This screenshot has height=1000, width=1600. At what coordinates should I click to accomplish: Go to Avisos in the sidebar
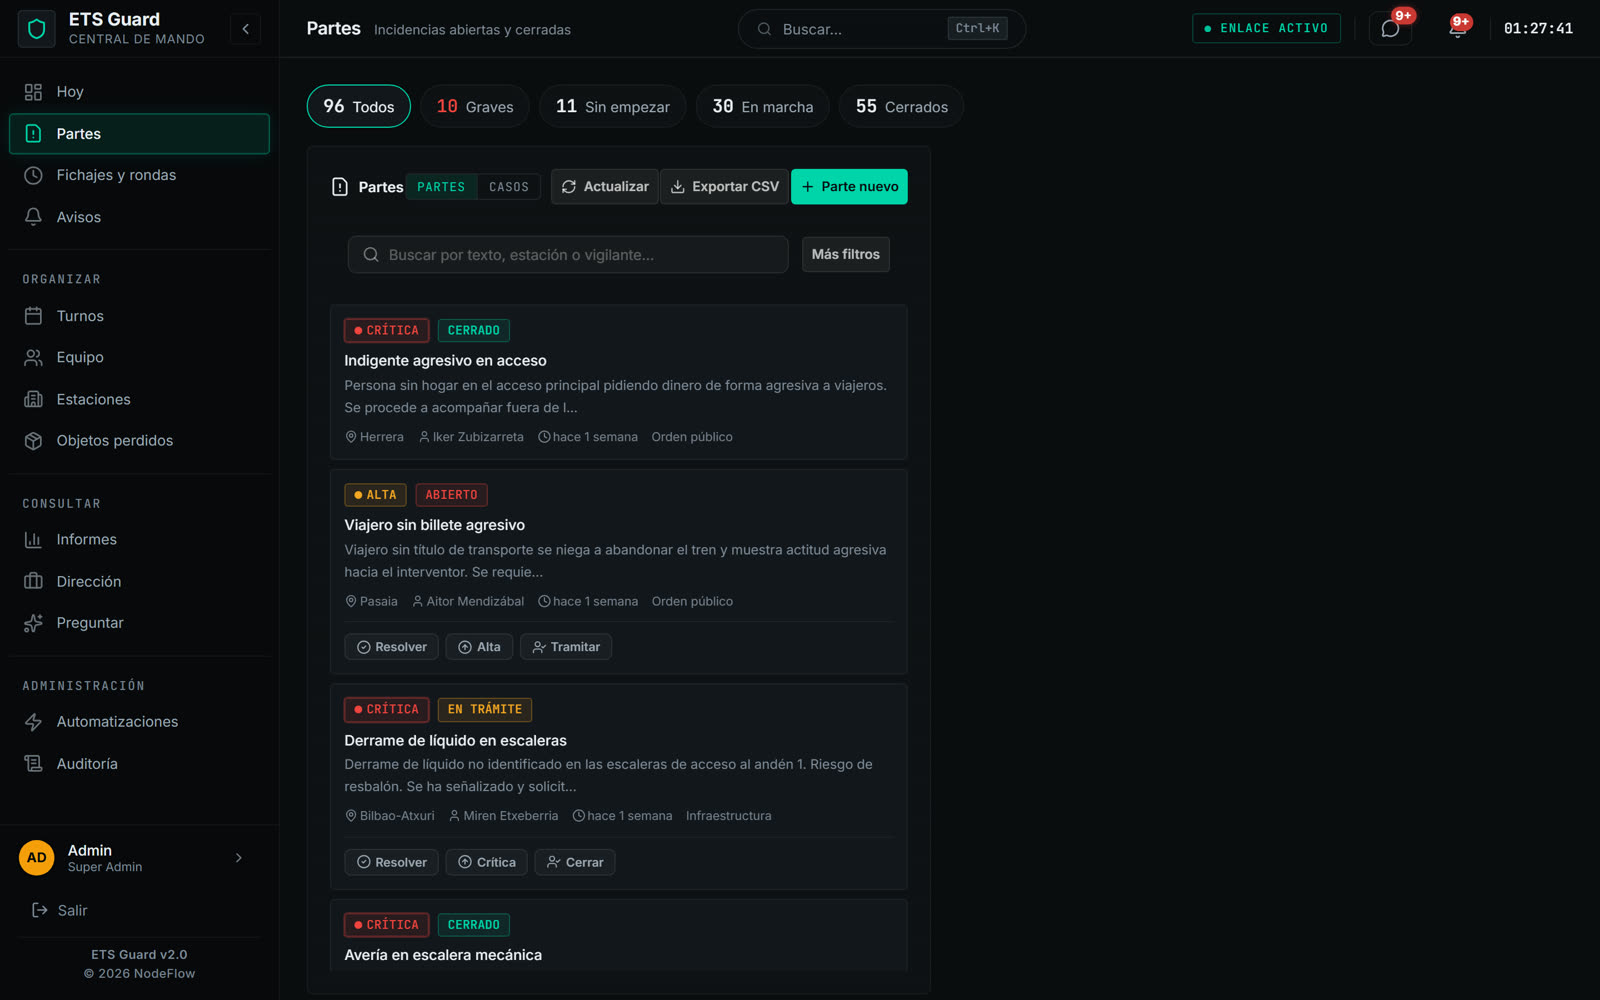pyautogui.click(x=139, y=217)
